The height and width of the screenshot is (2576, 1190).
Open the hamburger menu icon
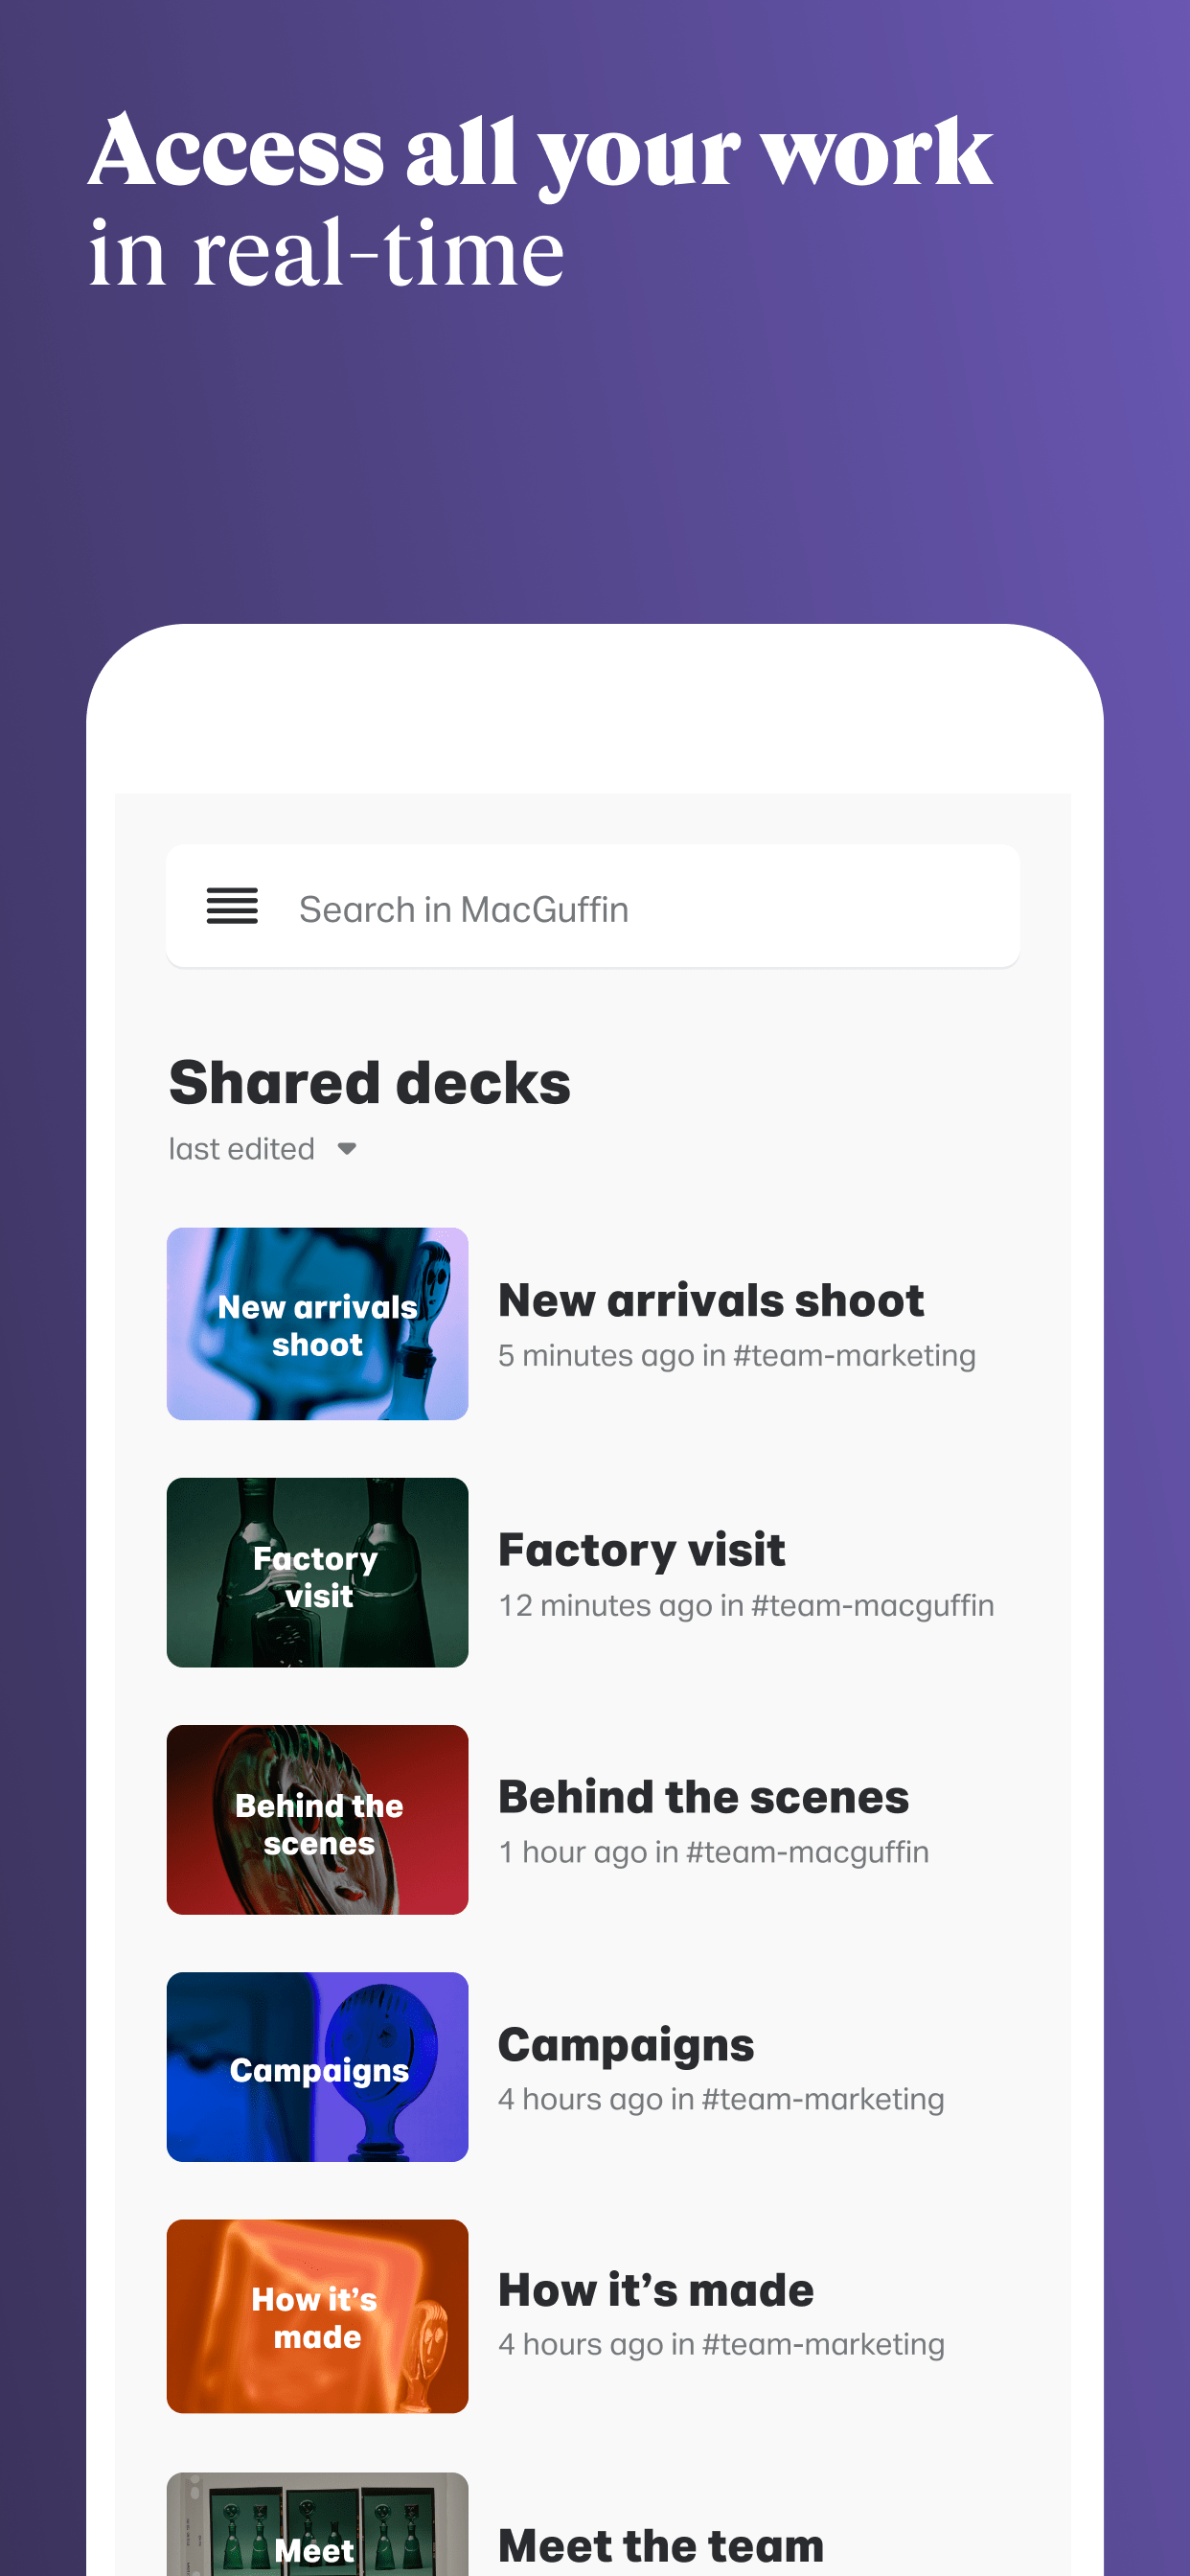click(232, 906)
